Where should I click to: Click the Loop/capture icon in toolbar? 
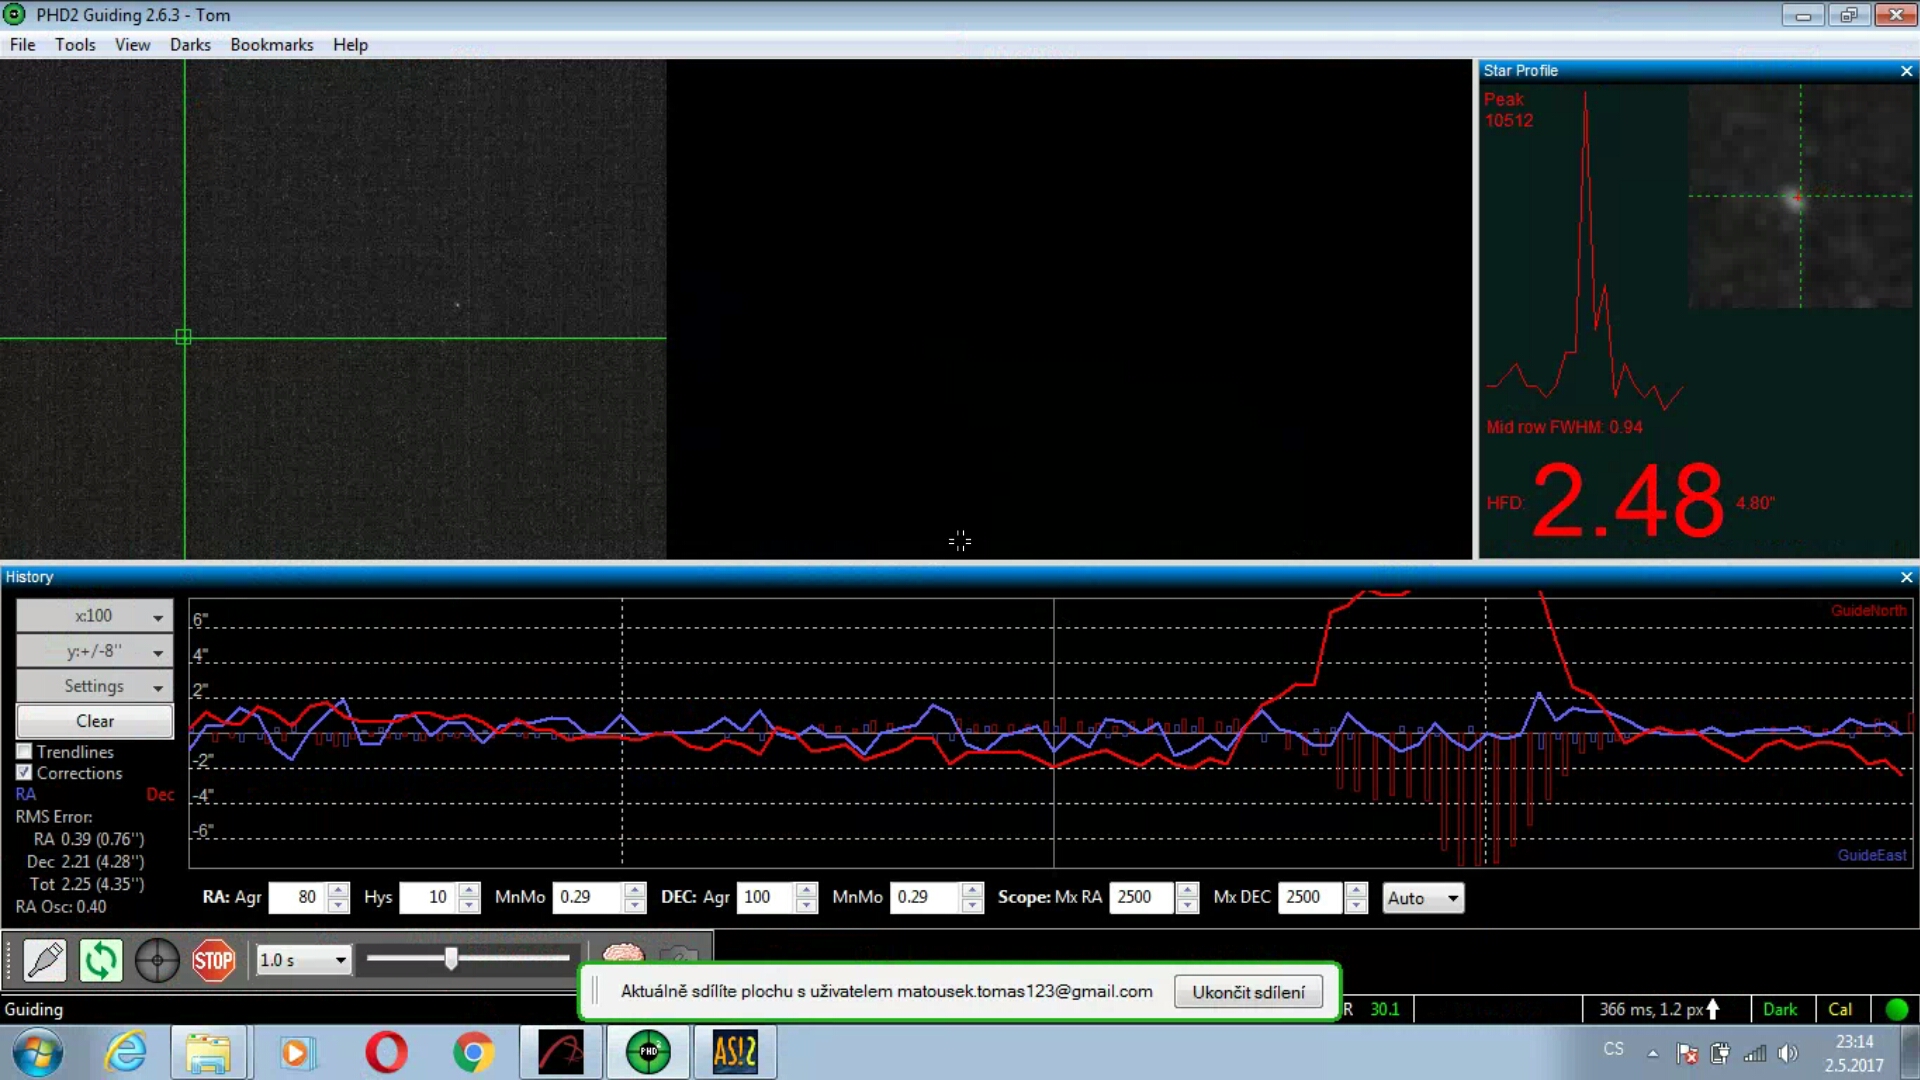(x=100, y=959)
